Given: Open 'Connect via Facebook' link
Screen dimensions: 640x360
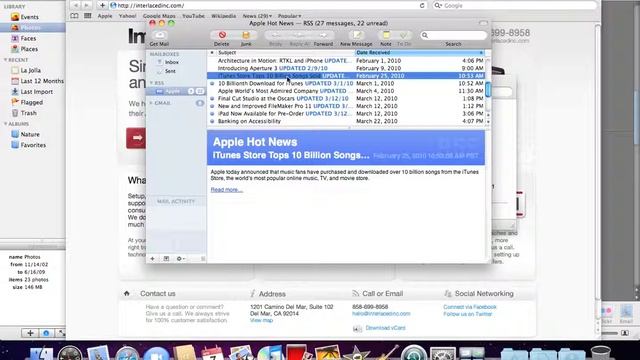Looking at the screenshot, I should pyautogui.click(x=470, y=307).
